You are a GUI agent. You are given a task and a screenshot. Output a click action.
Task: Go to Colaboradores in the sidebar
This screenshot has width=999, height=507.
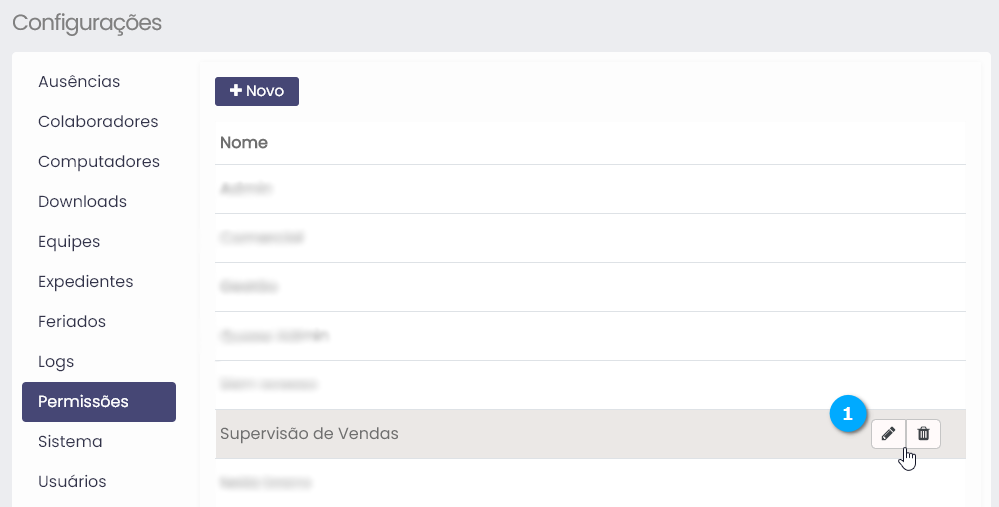(x=98, y=121)
